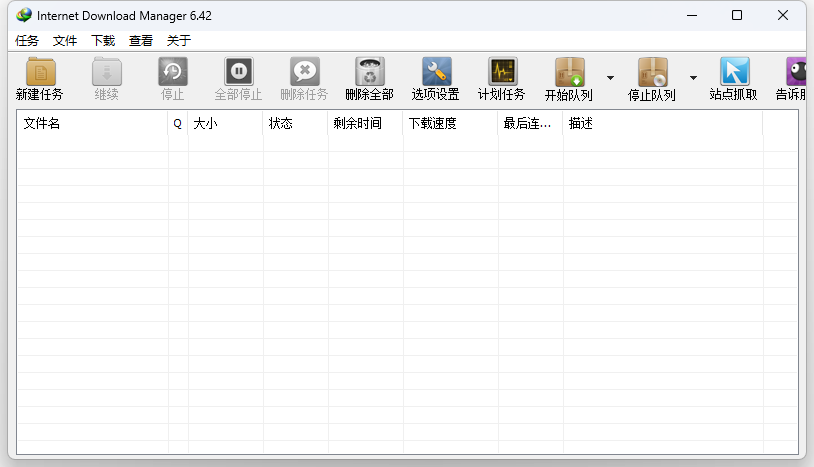This screenshot has height=467, width=814.
Task: Sort by 大小 column header
Action: [x=225, y=124]
